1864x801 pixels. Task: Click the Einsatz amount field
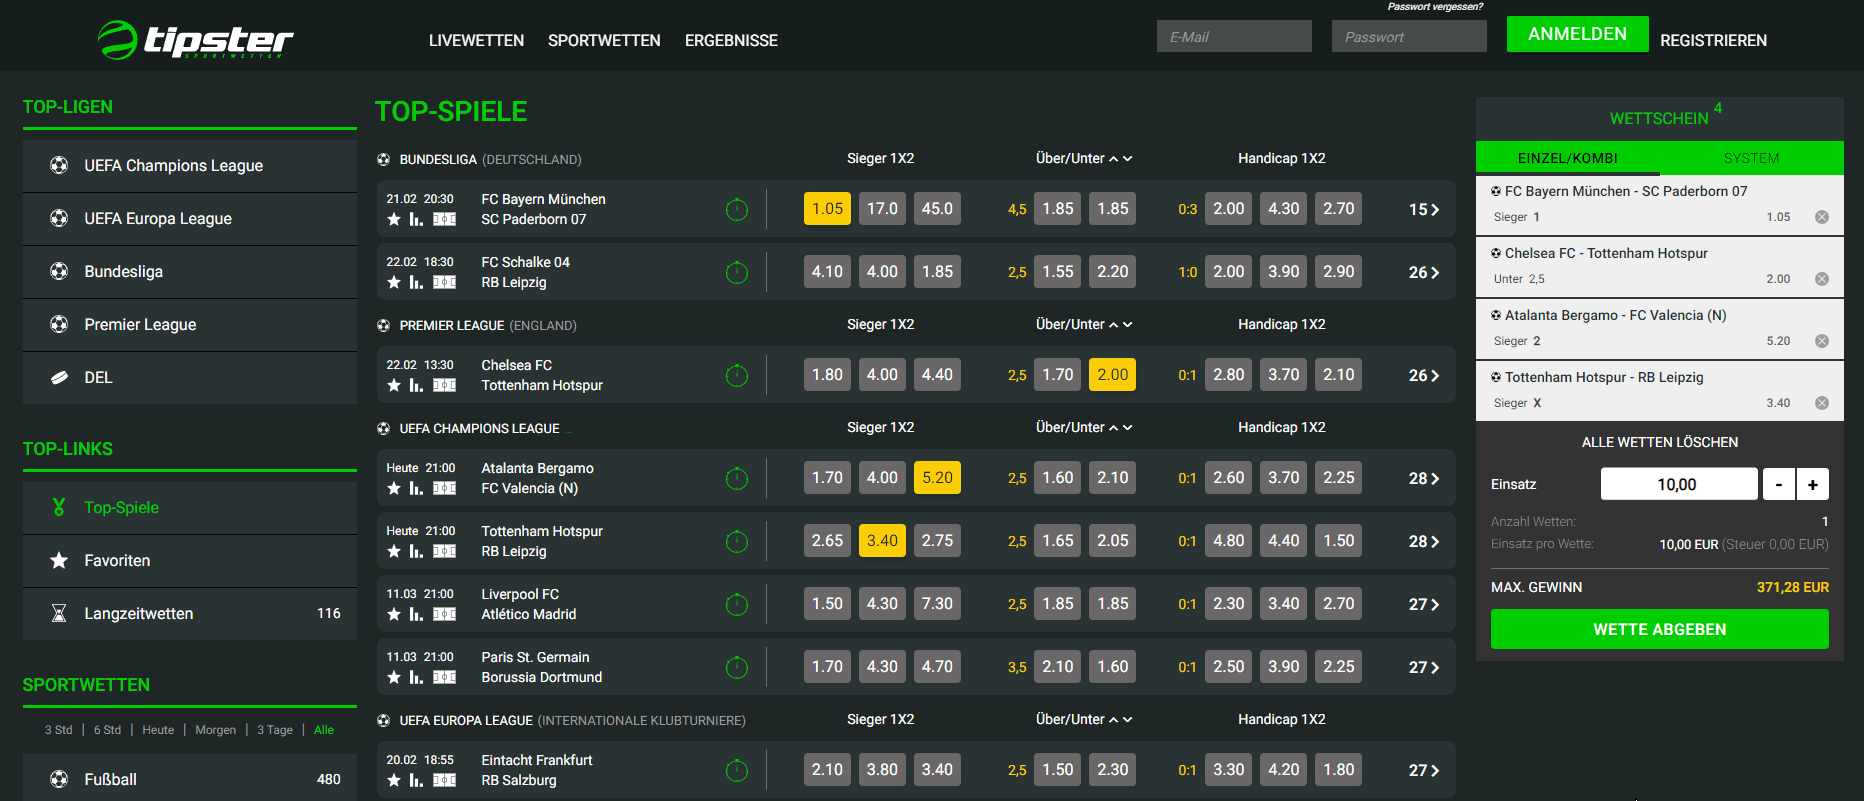[1679, 484]
